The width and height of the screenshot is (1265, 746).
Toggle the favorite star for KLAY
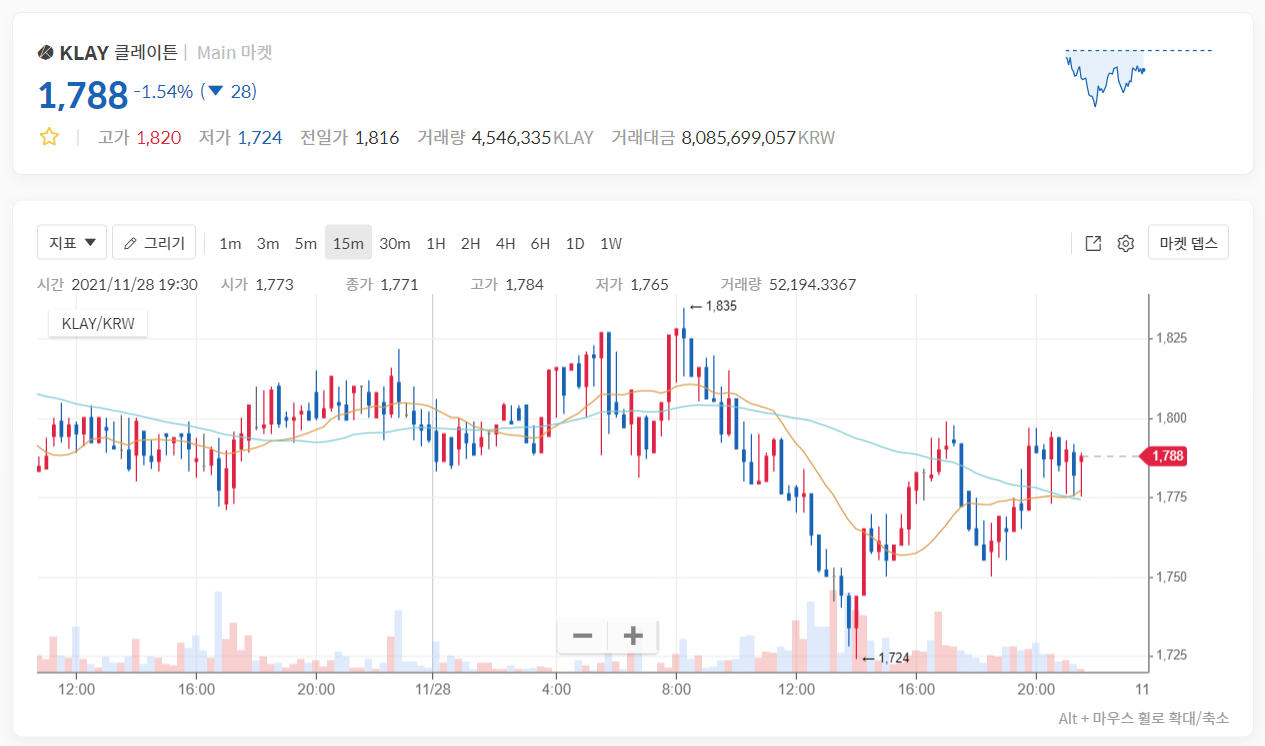click(x=49, y=138)
